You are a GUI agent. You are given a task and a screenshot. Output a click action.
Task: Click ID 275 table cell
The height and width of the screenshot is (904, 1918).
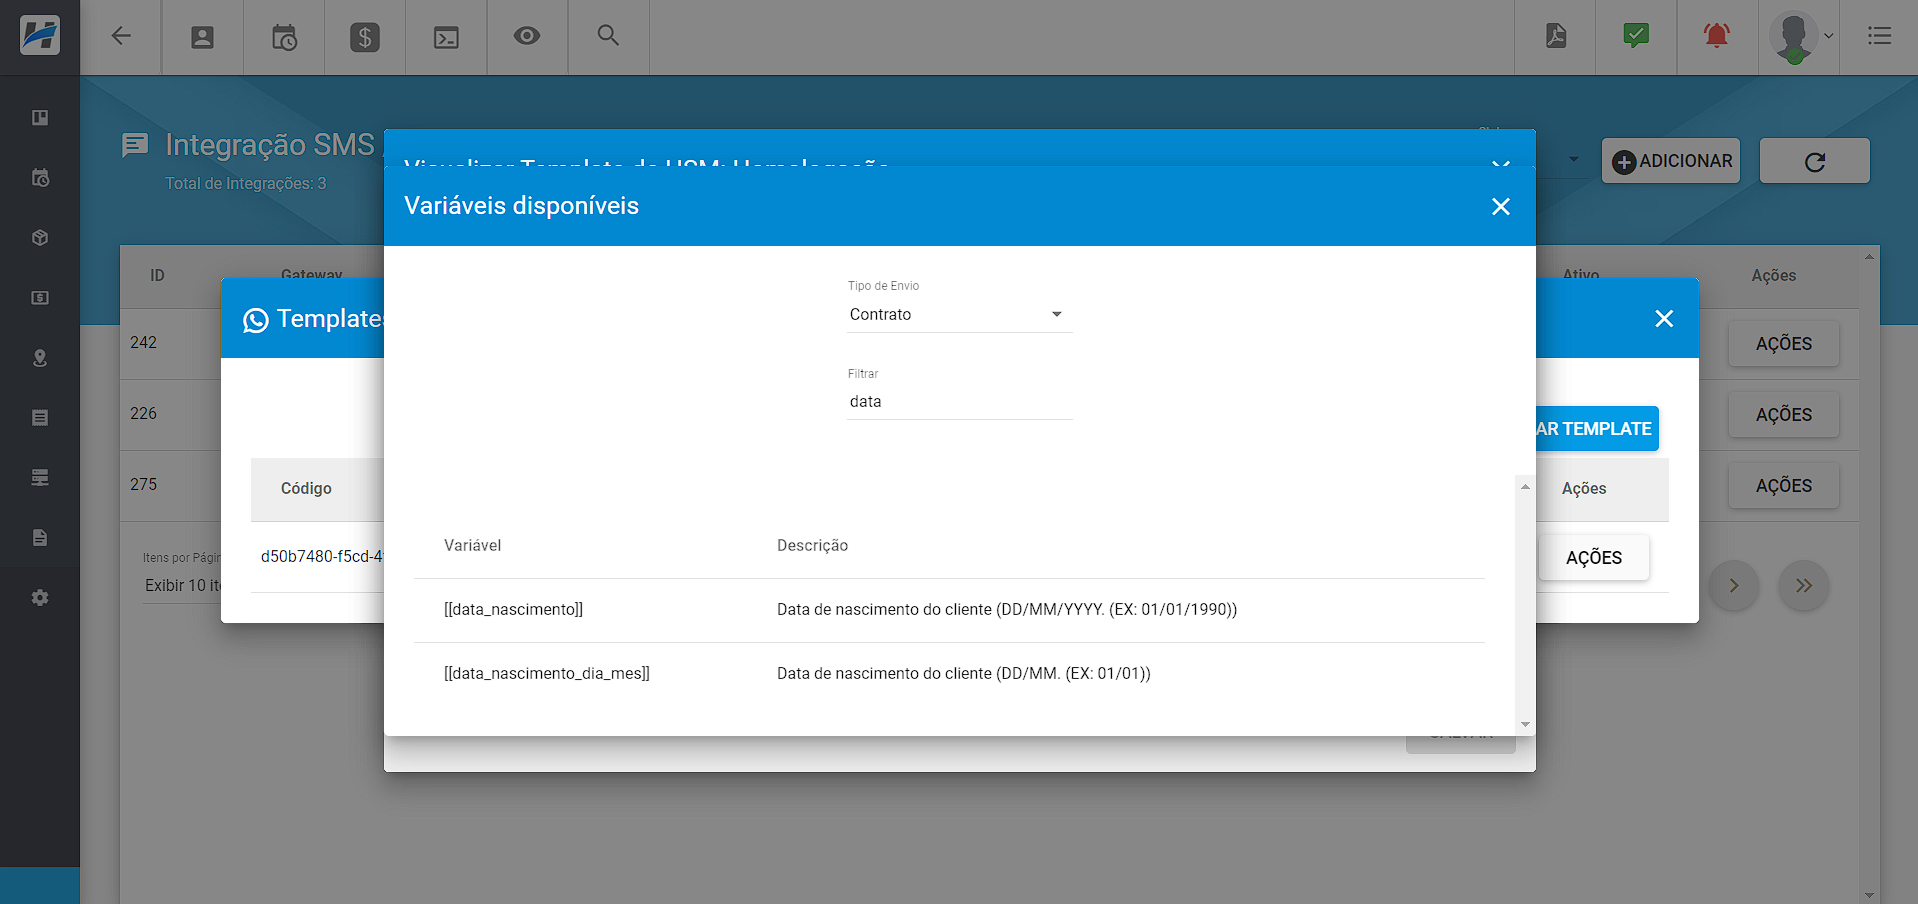(x=144, y=484)
